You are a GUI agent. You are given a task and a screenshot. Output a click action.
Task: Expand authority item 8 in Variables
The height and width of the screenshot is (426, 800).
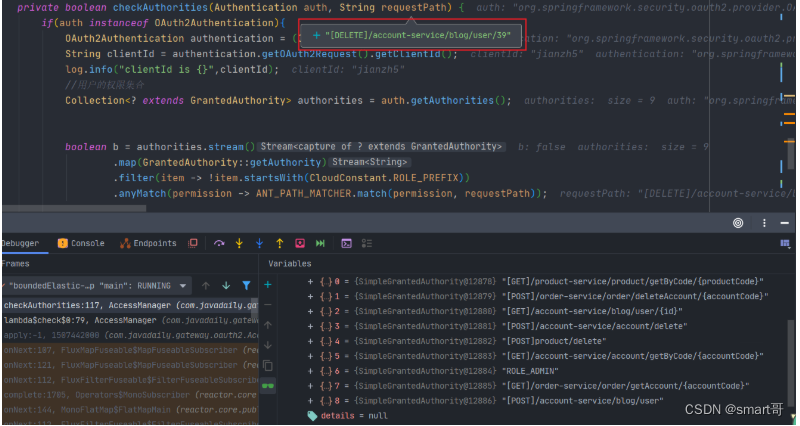click(x=310, y=400)
